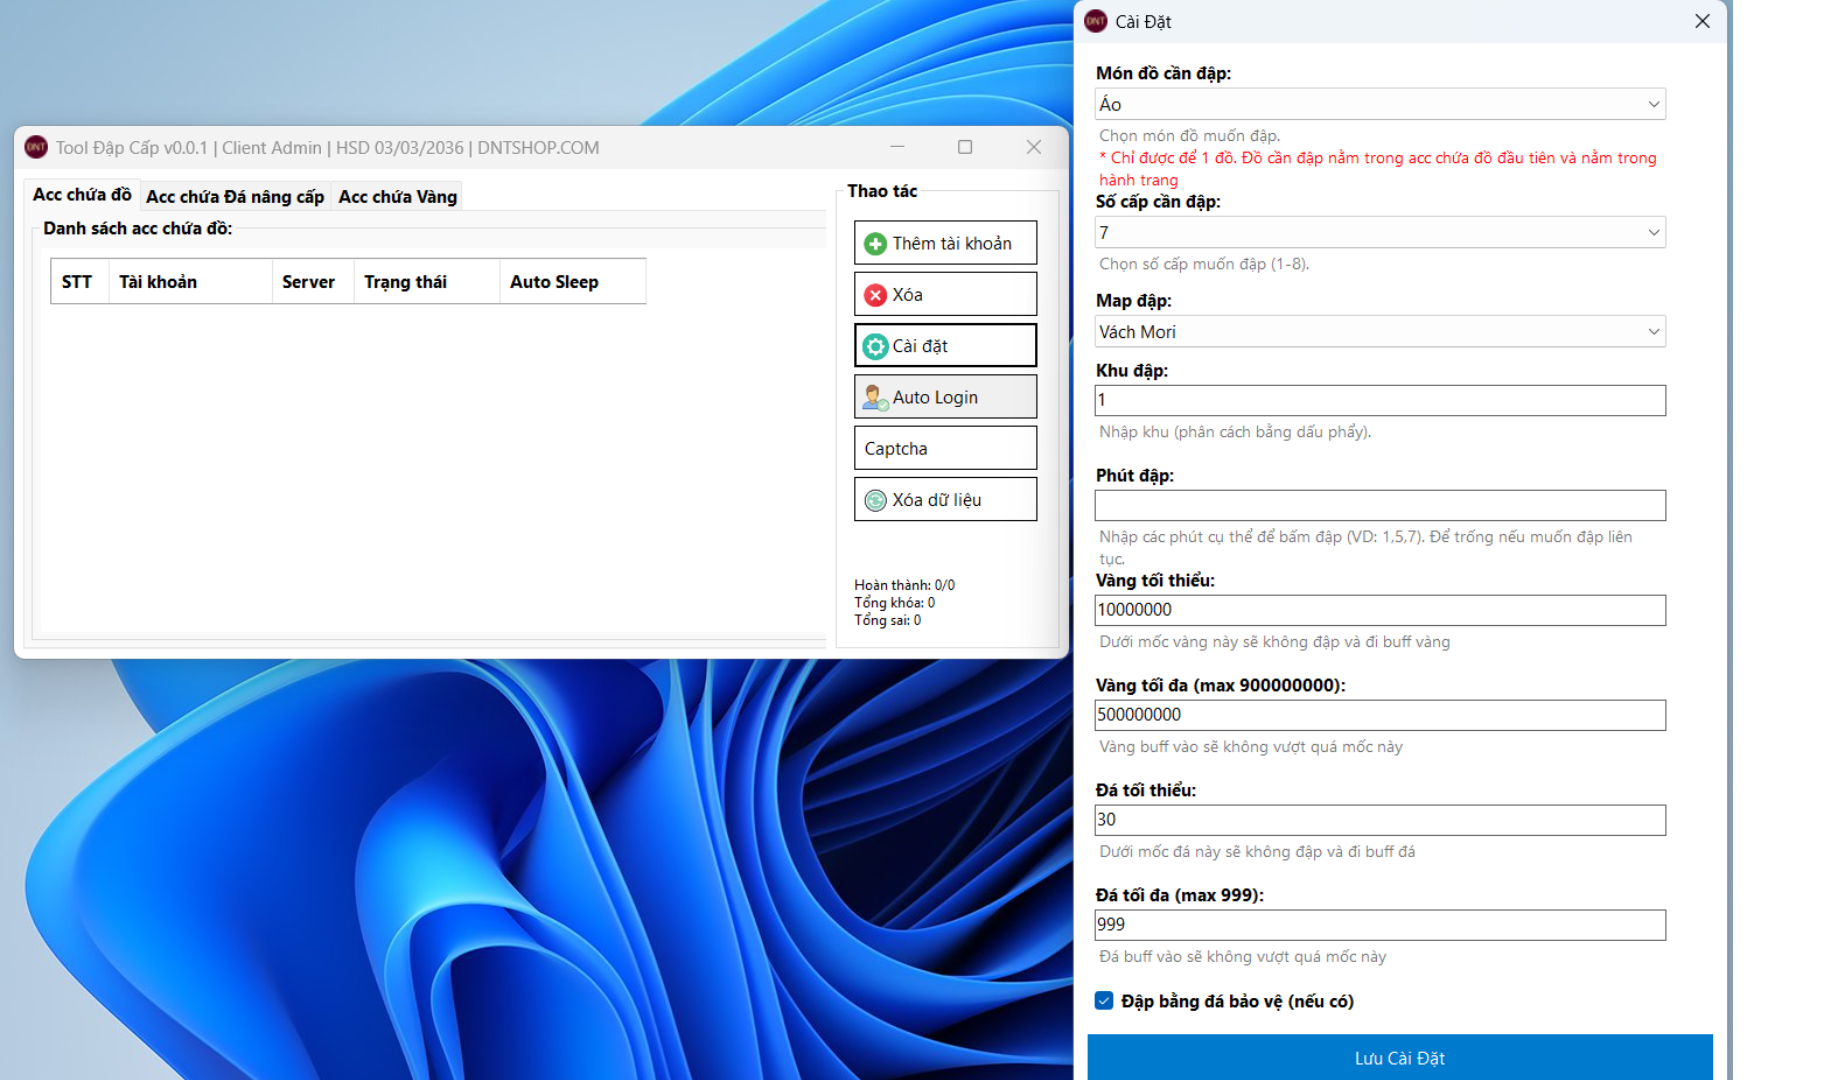Select the Acc chứa đồ tab

82,195
